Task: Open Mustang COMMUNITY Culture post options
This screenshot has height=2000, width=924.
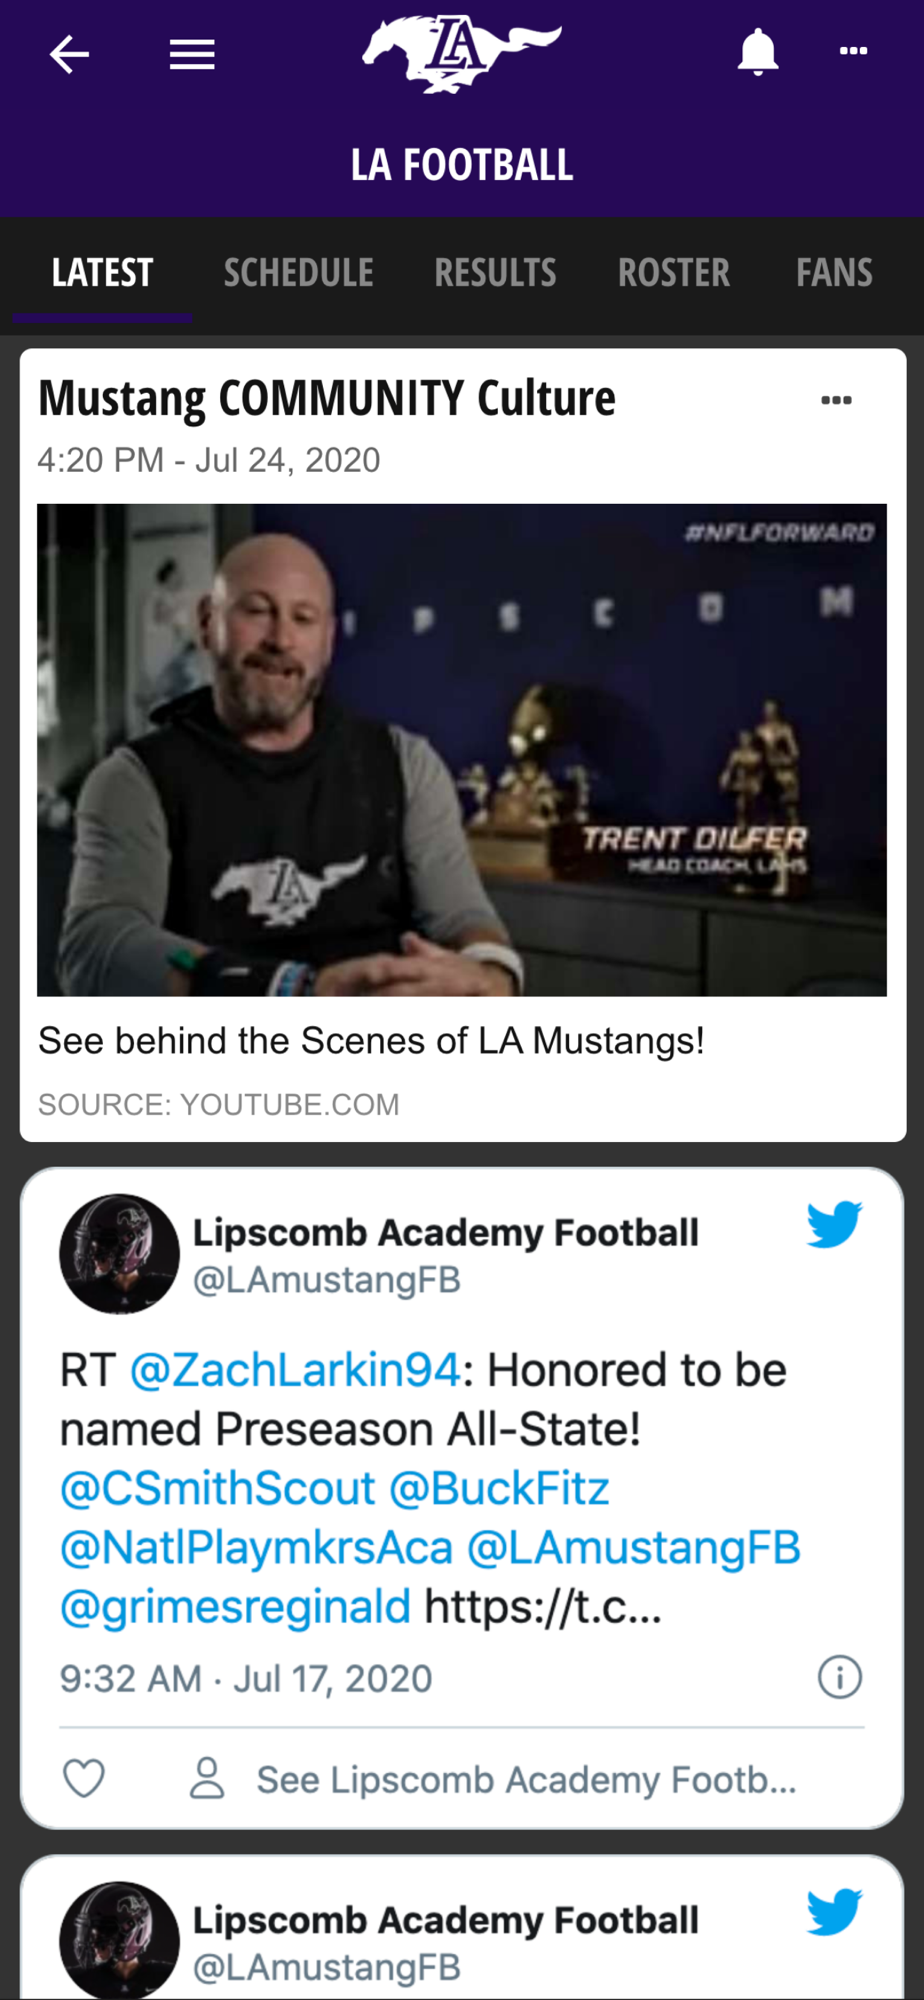Action: [x=836, y=400]
